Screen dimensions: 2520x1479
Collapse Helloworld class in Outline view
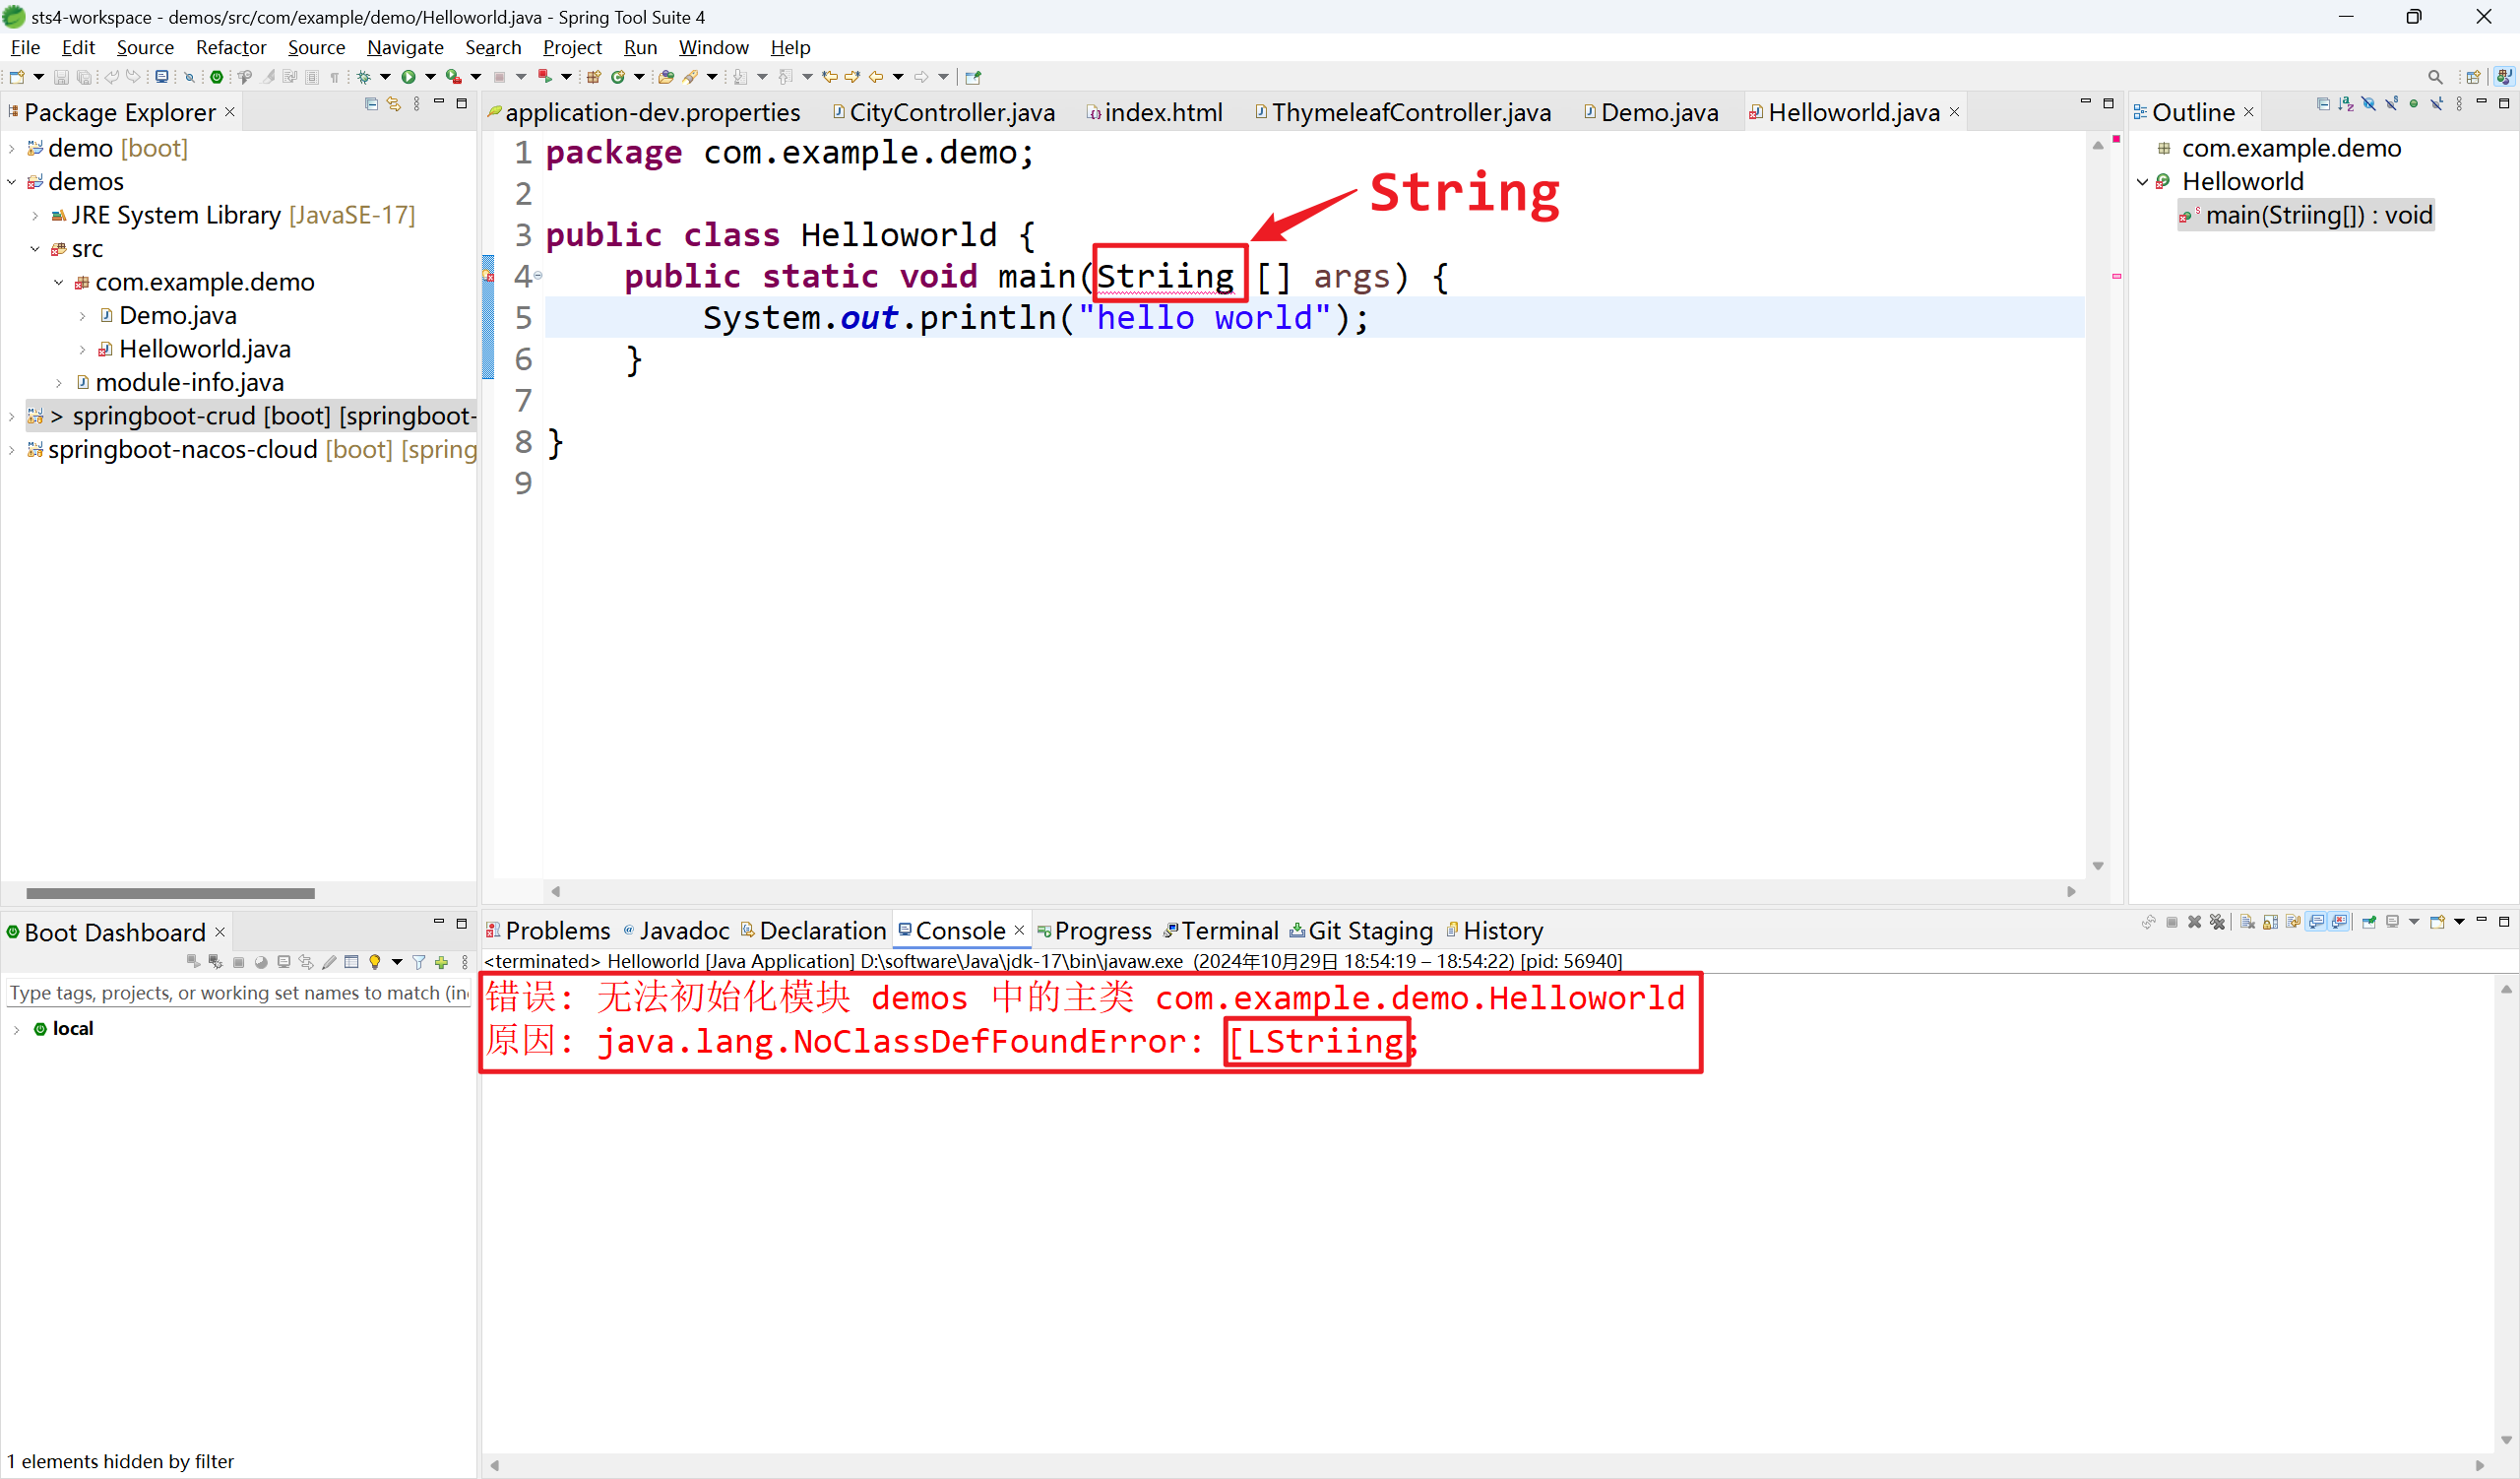pyautogui.click(x=2142, y=182)
